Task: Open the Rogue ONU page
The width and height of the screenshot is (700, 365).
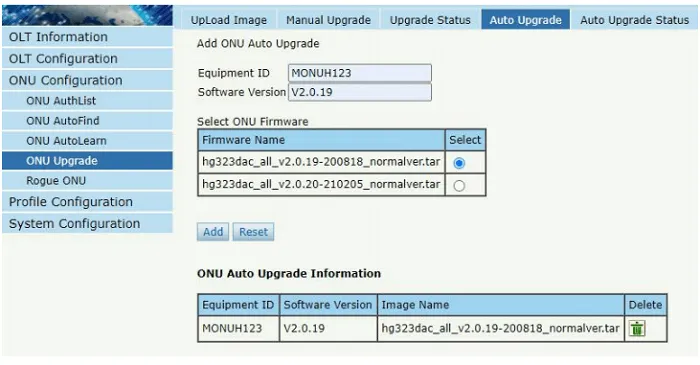Action: pos(88,181)
